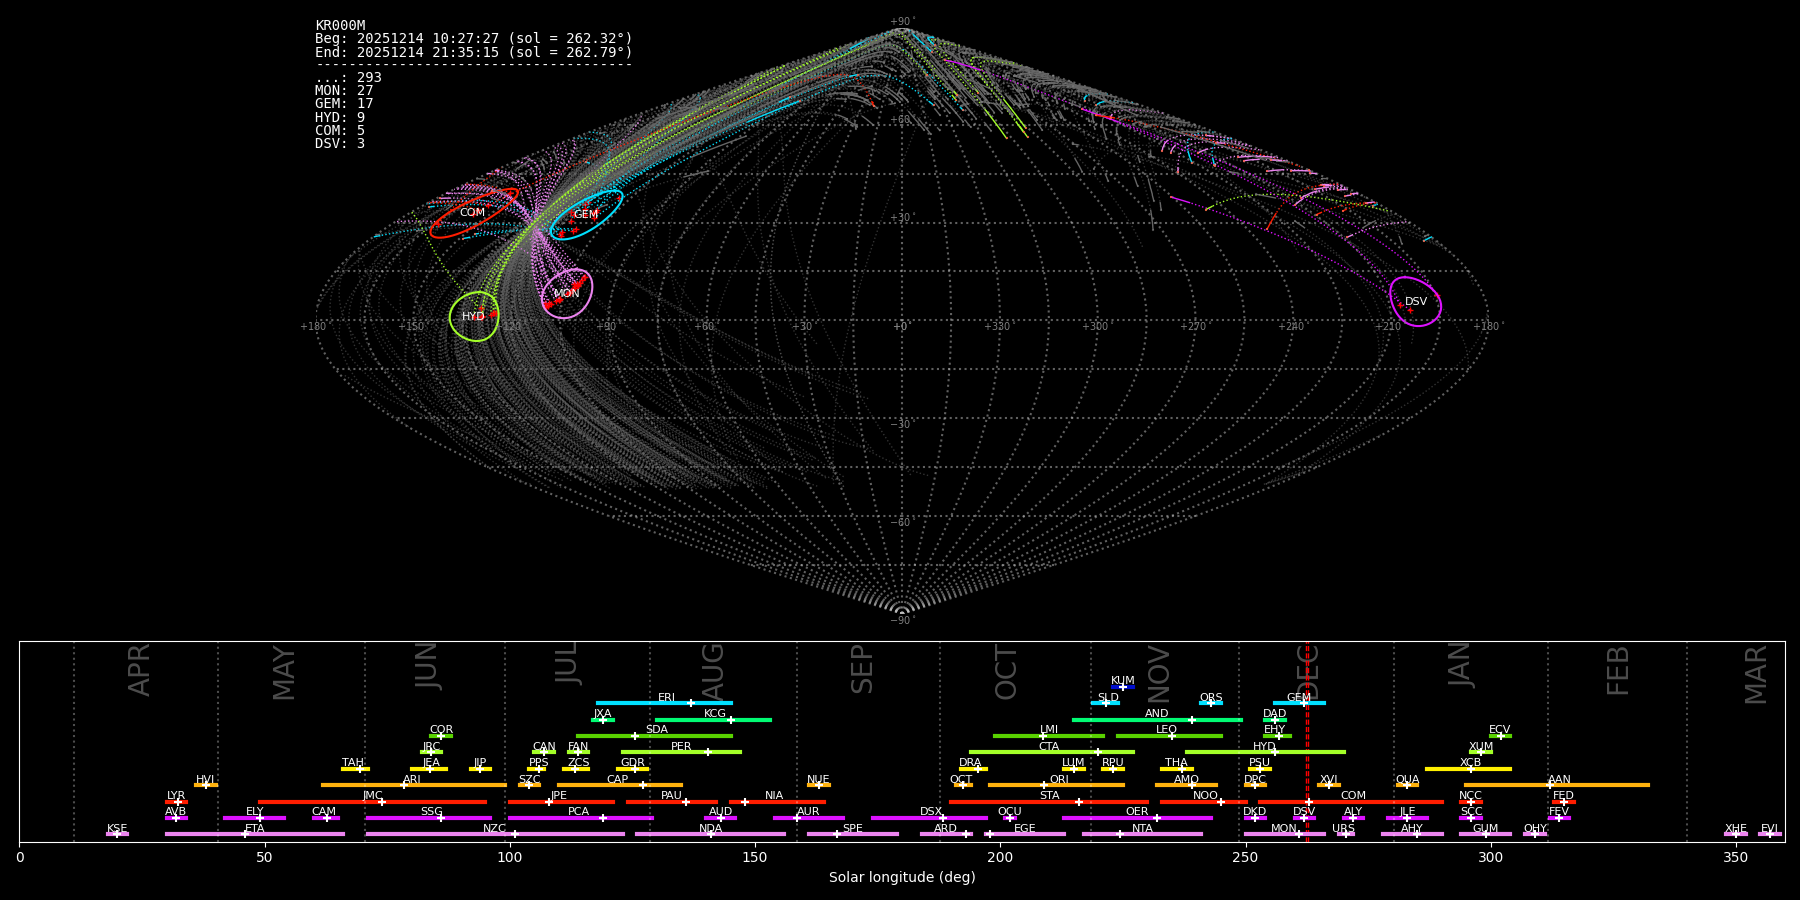Click the DSV radiant circle on the sky map
The height and width of the screenshot is (900, 1800).
click(1416, 301)
